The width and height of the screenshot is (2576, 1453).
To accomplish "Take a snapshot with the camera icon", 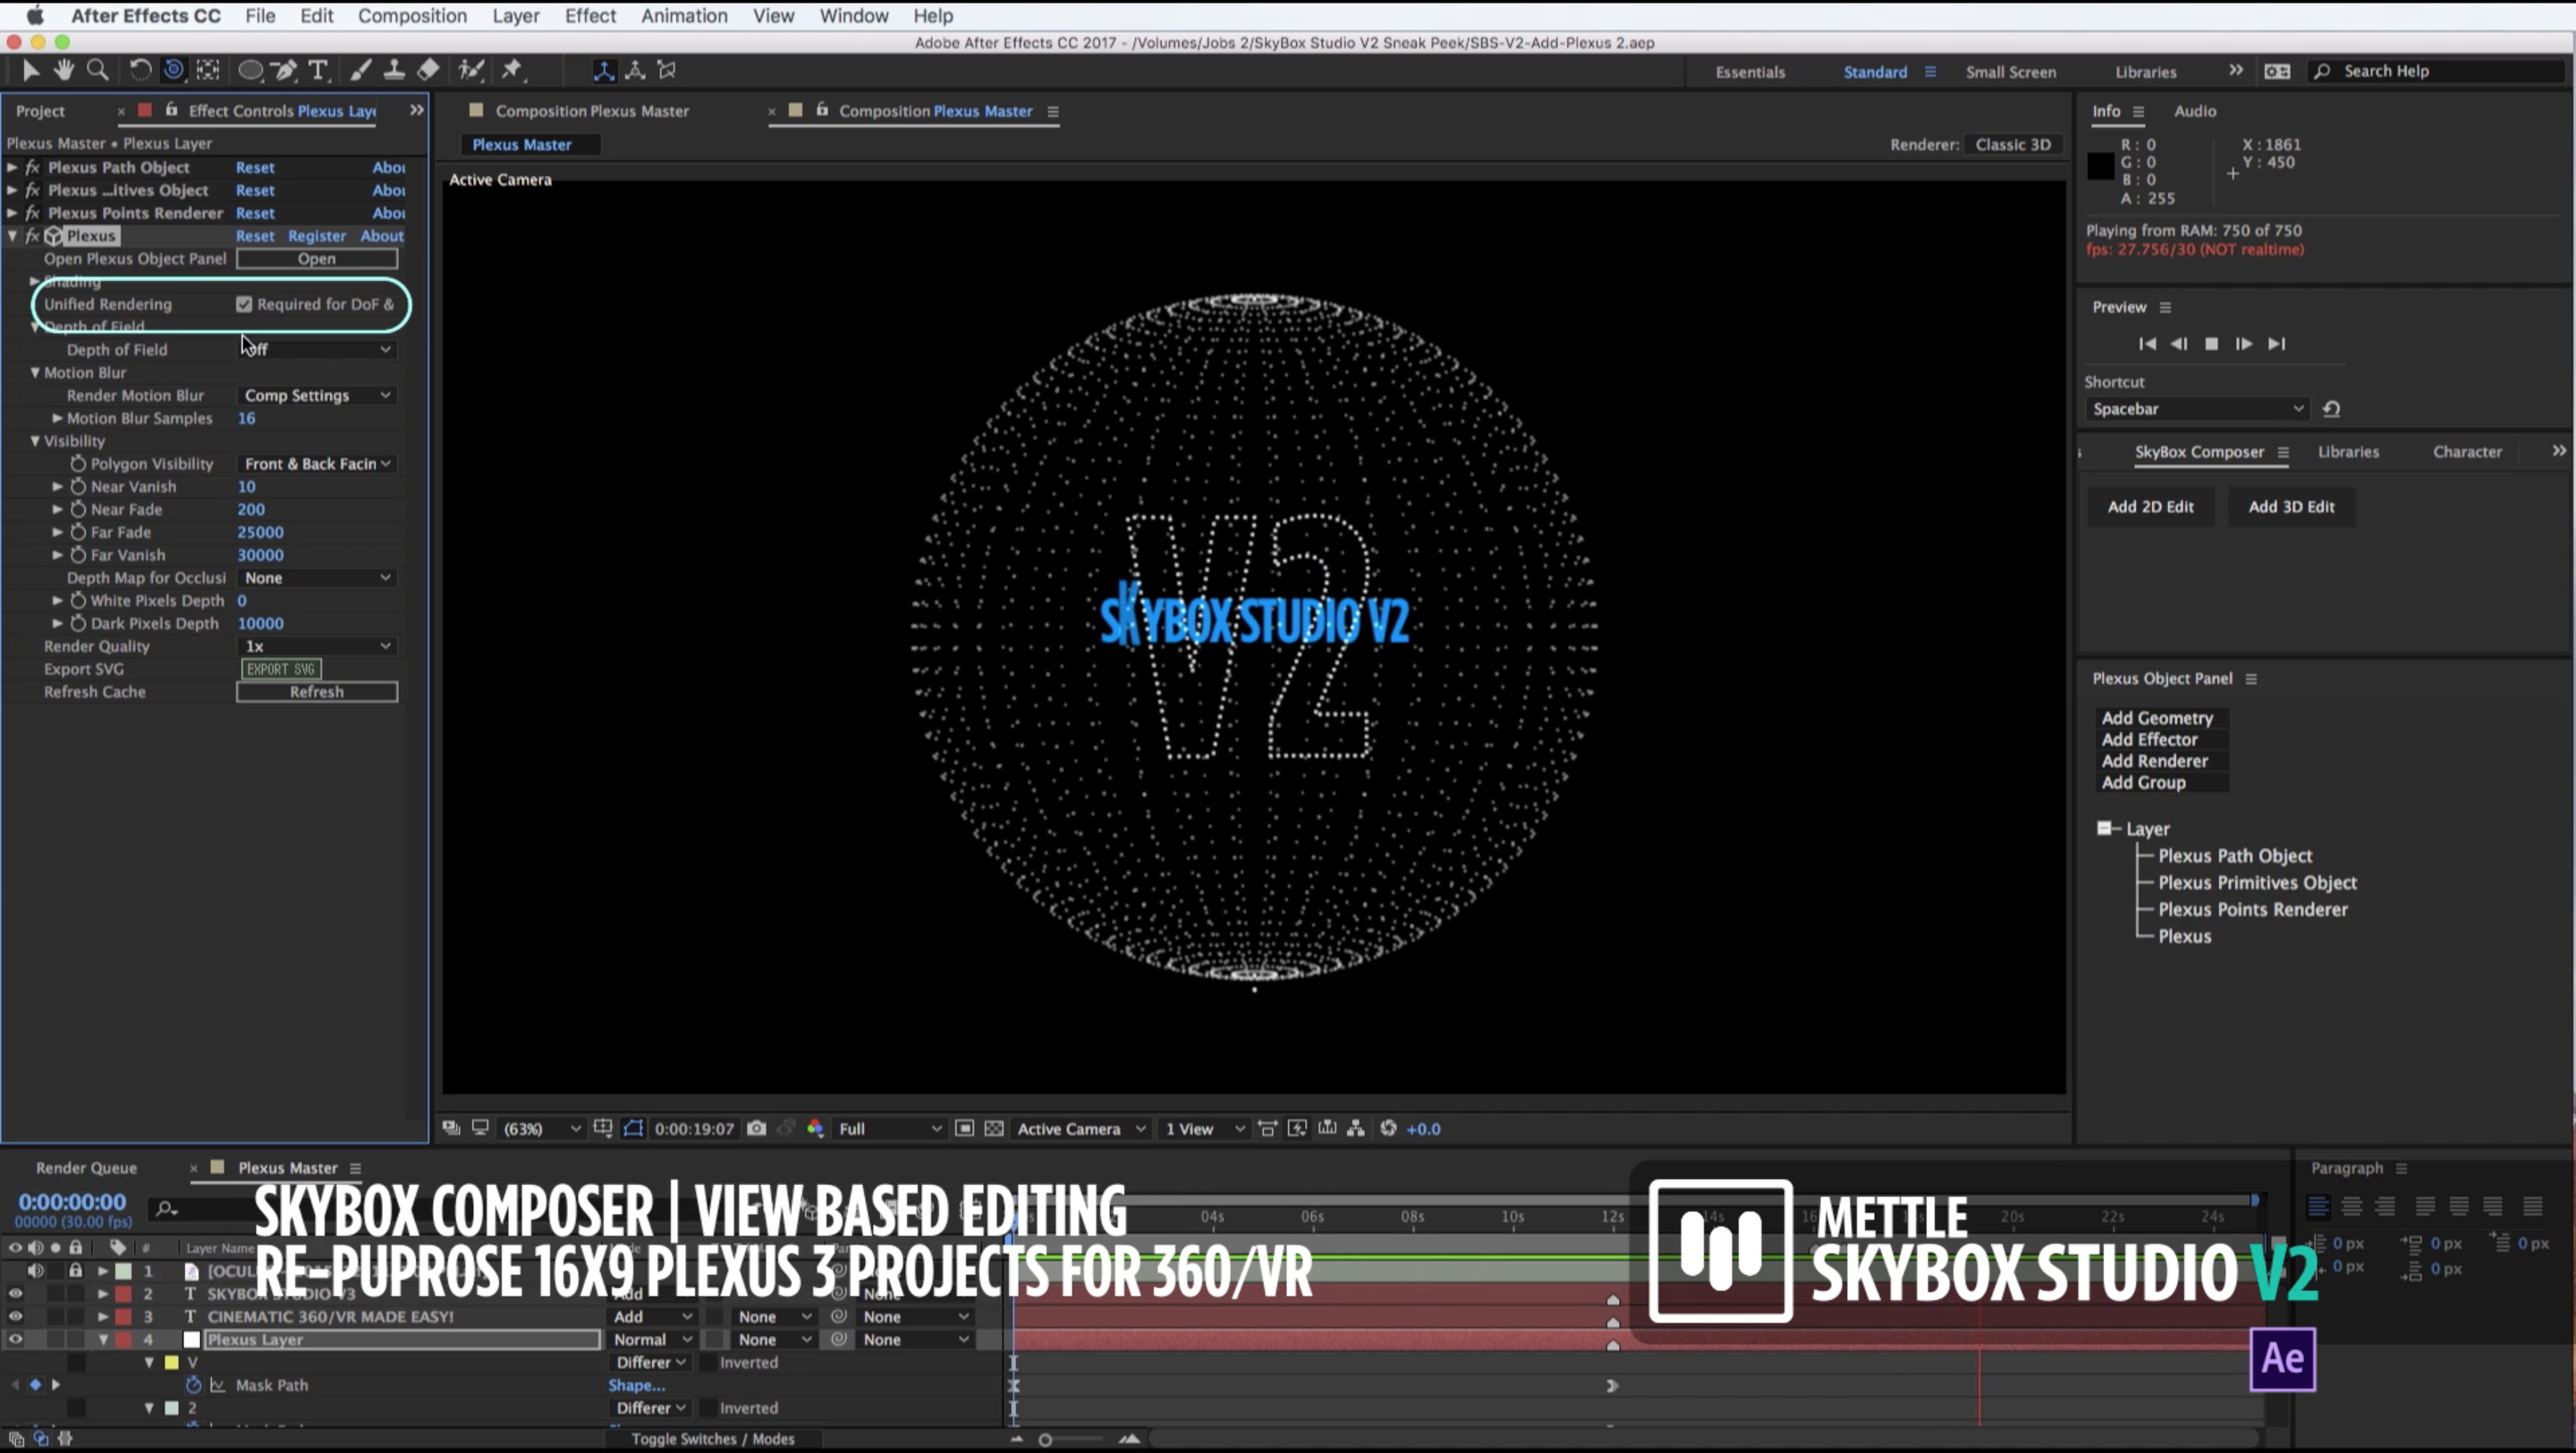I will pyautogui.click(x=757, y=1128).
